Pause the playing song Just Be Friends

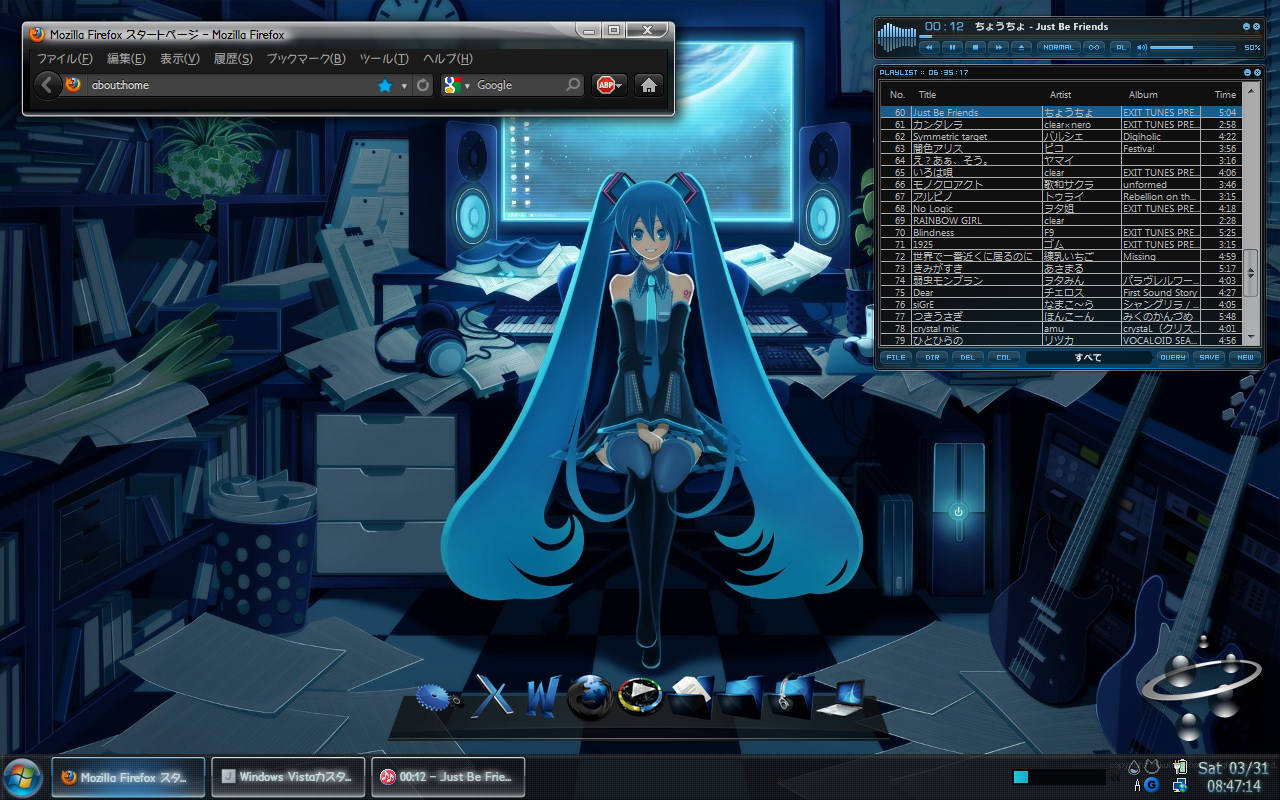tap(952, 47)
